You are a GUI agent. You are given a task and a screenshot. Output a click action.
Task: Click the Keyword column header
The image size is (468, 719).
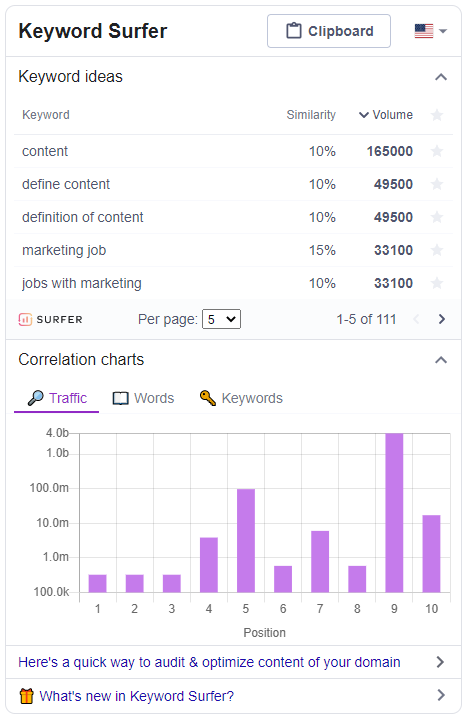(x=46, y=115)
